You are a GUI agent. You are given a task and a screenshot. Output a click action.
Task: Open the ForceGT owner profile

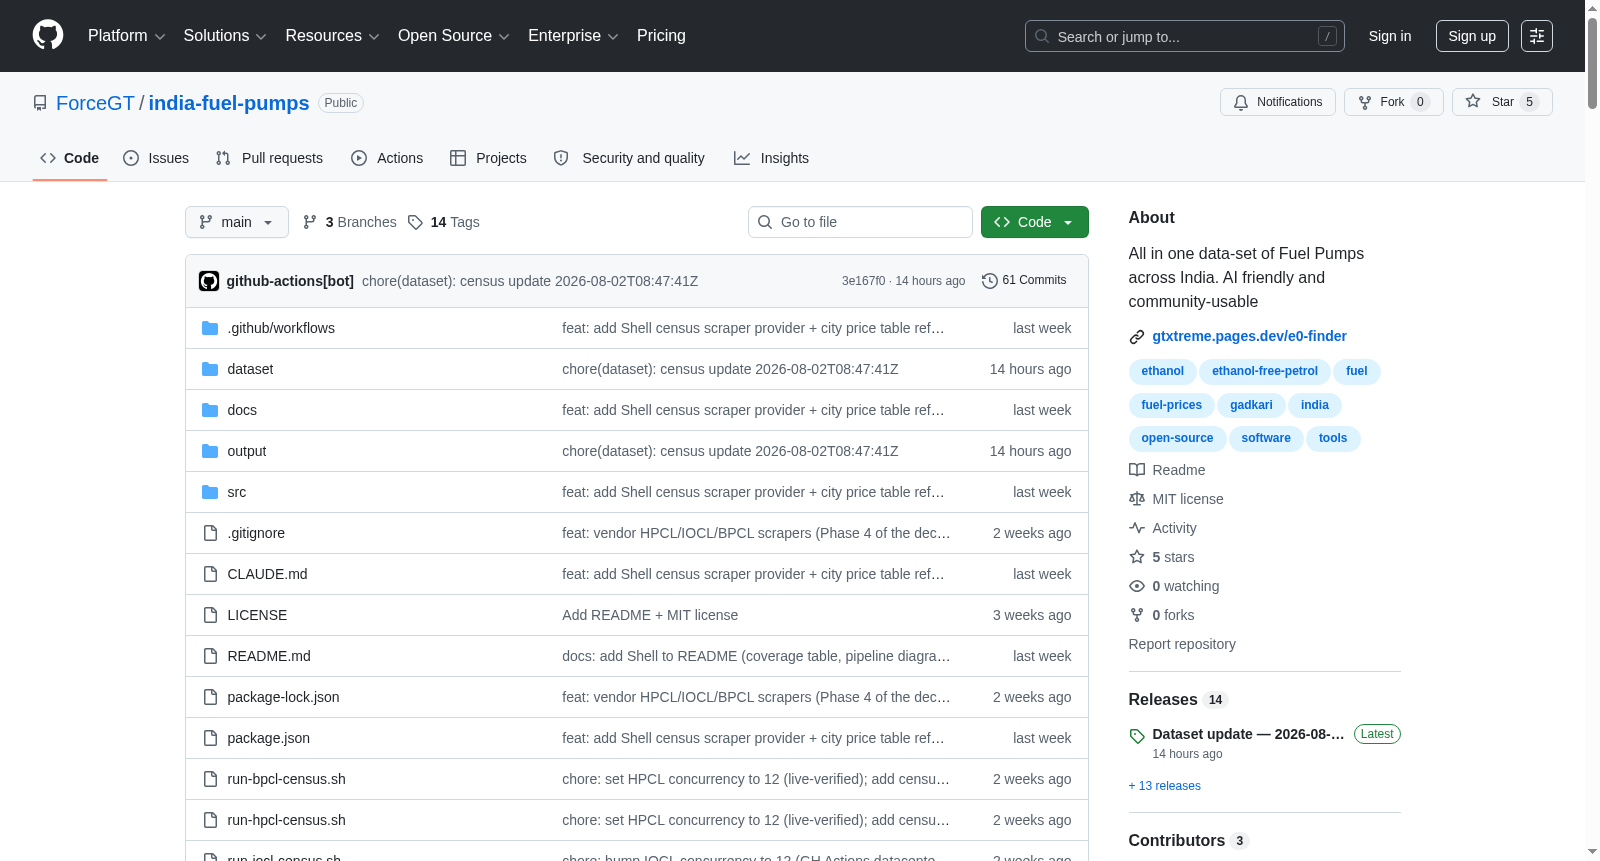tap(95, 103)
